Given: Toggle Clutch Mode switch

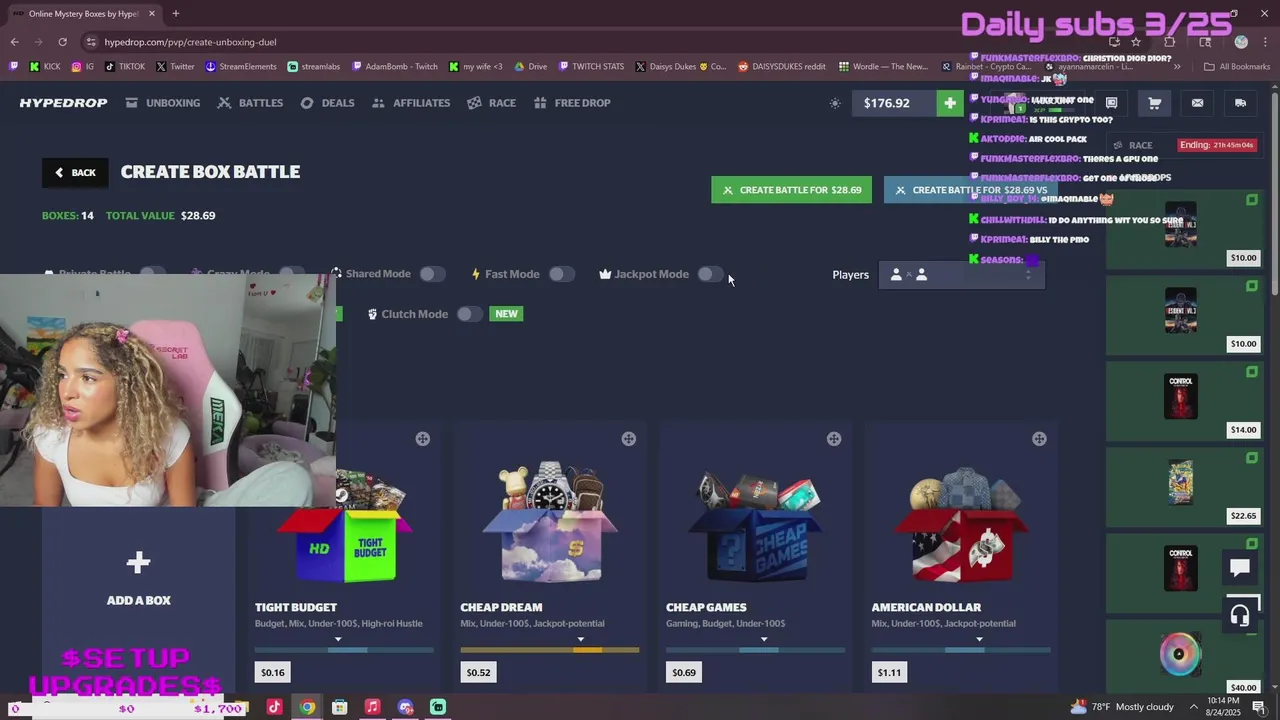Looking at the screenshot, I should pyautogui.click(x=469, y=314).
